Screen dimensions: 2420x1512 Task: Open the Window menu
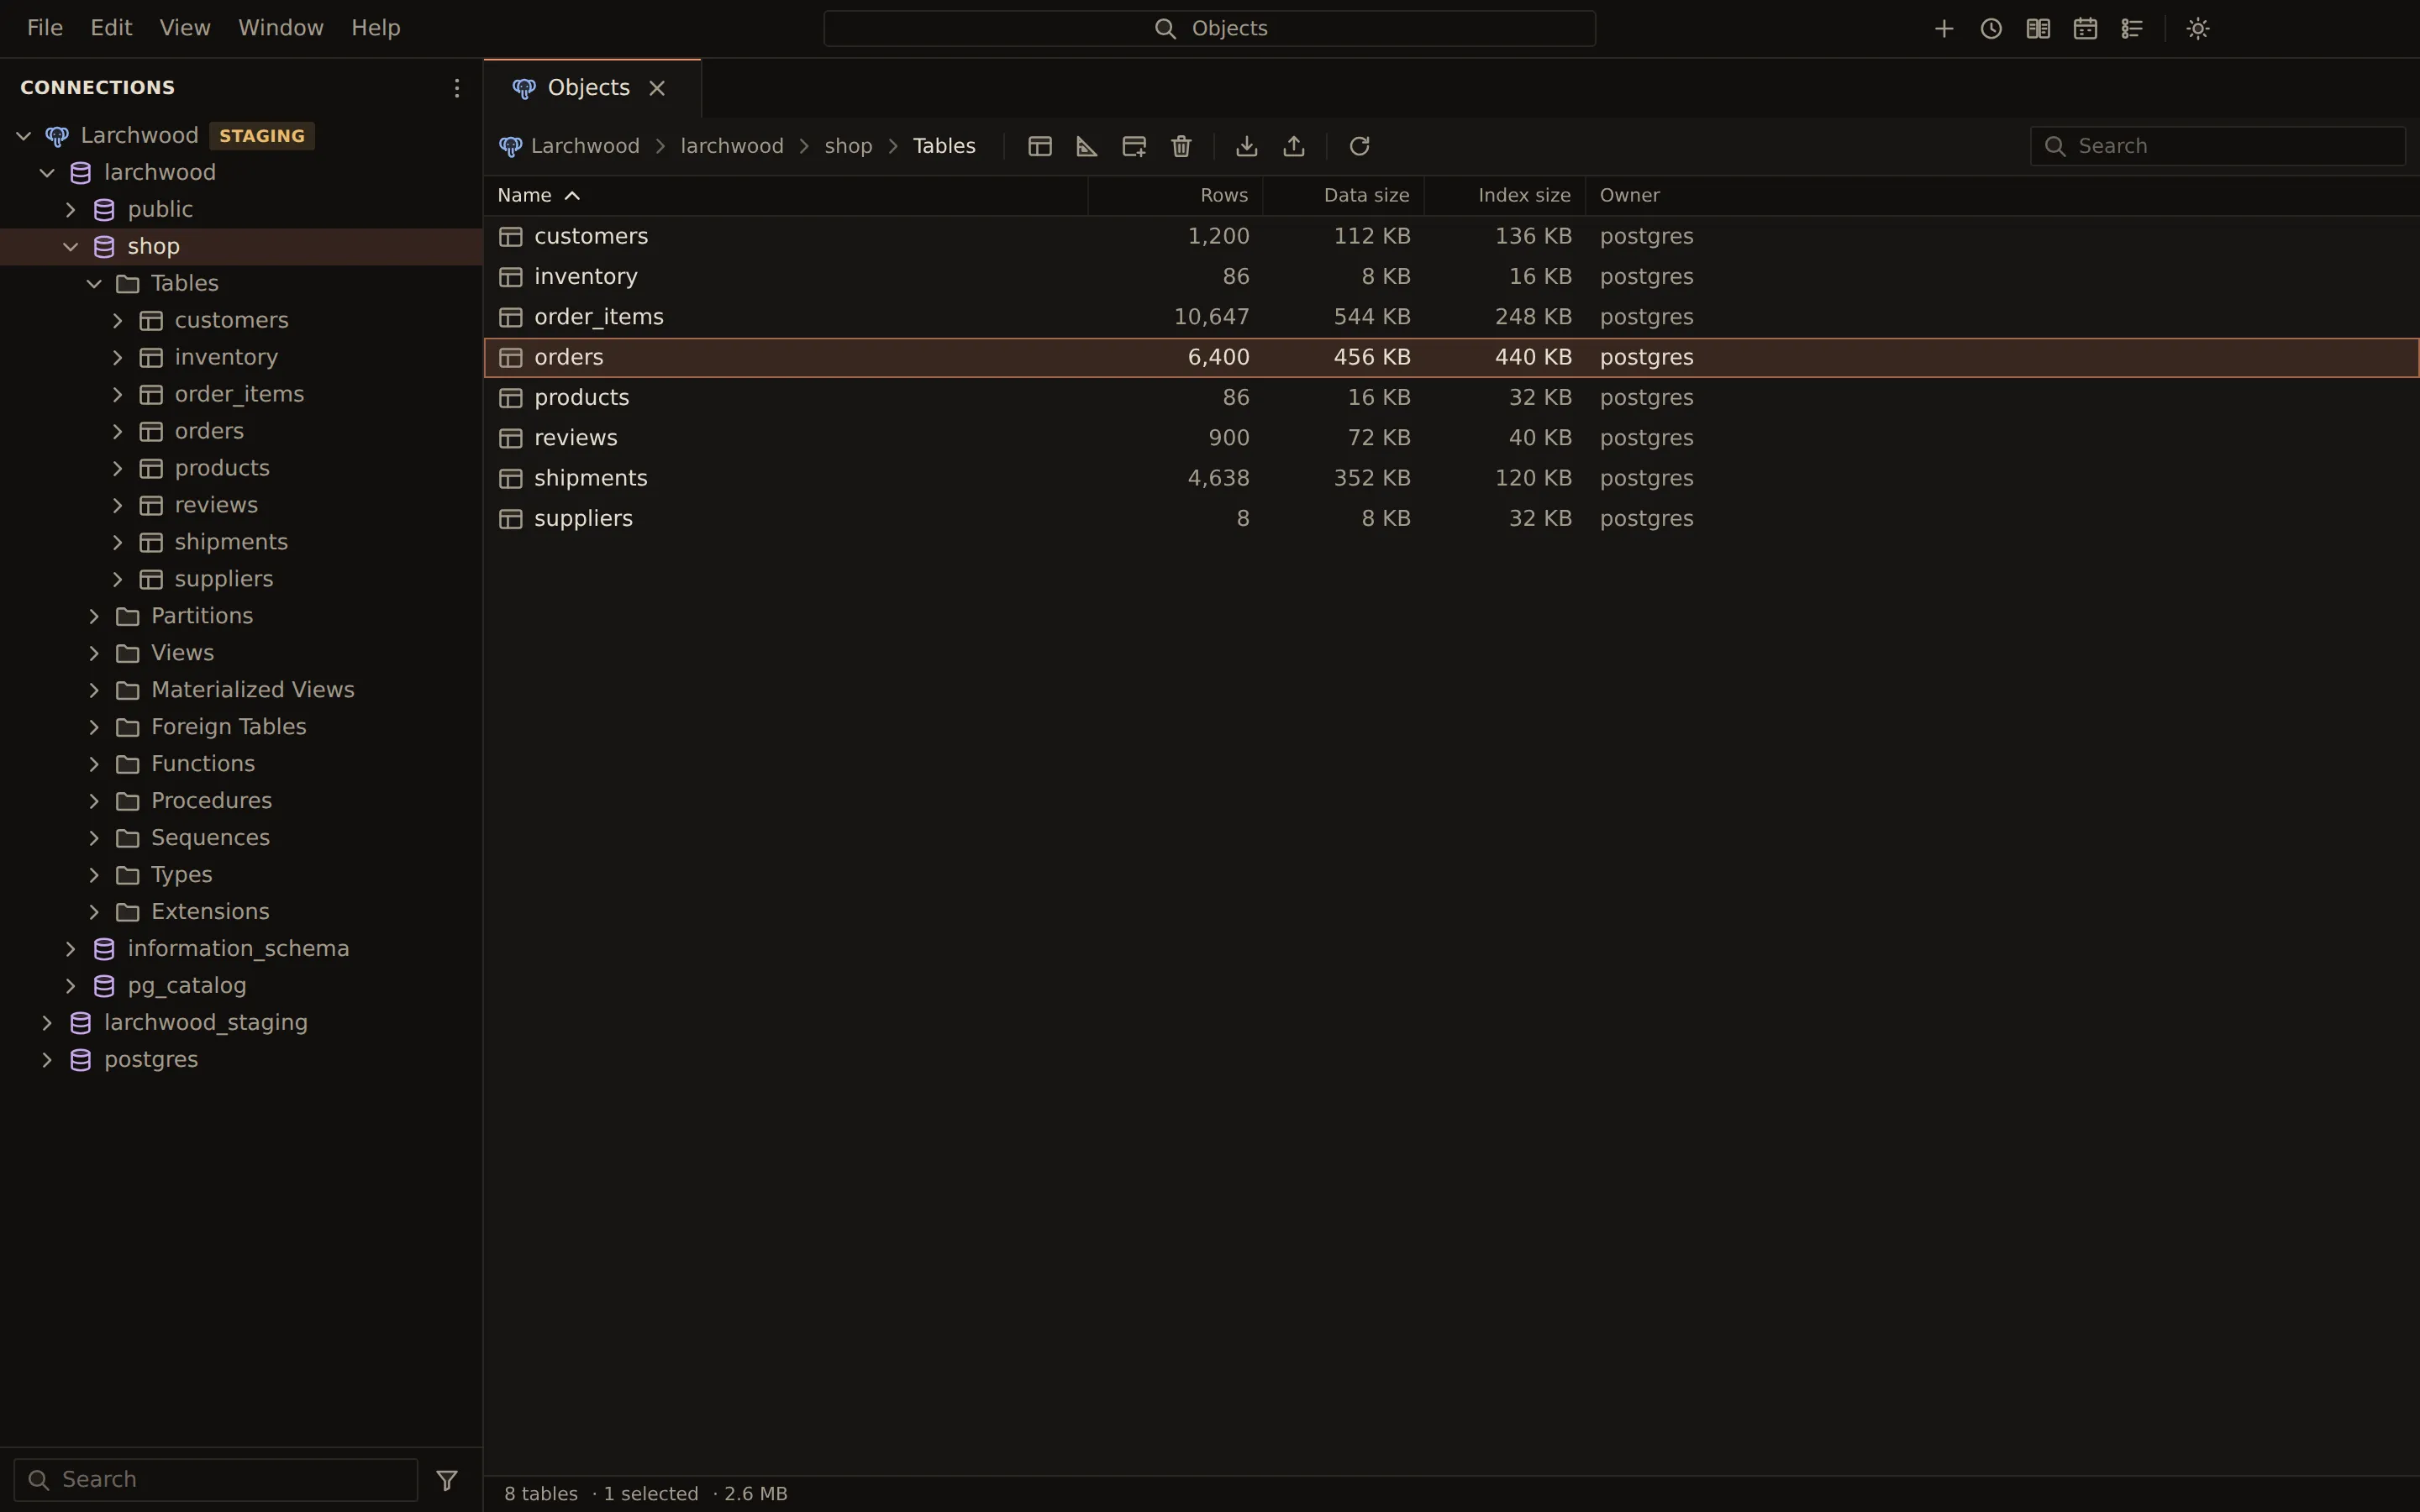[281, 28]
